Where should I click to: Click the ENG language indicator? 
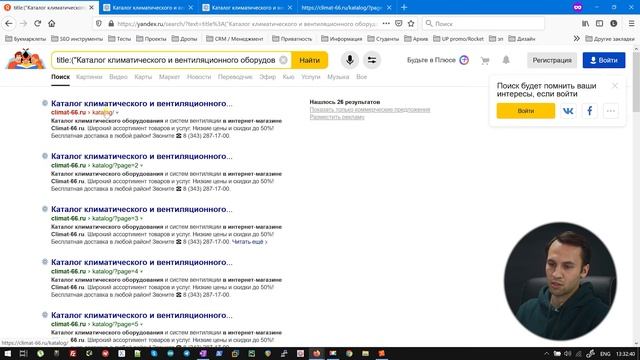[x=605, y=354]
